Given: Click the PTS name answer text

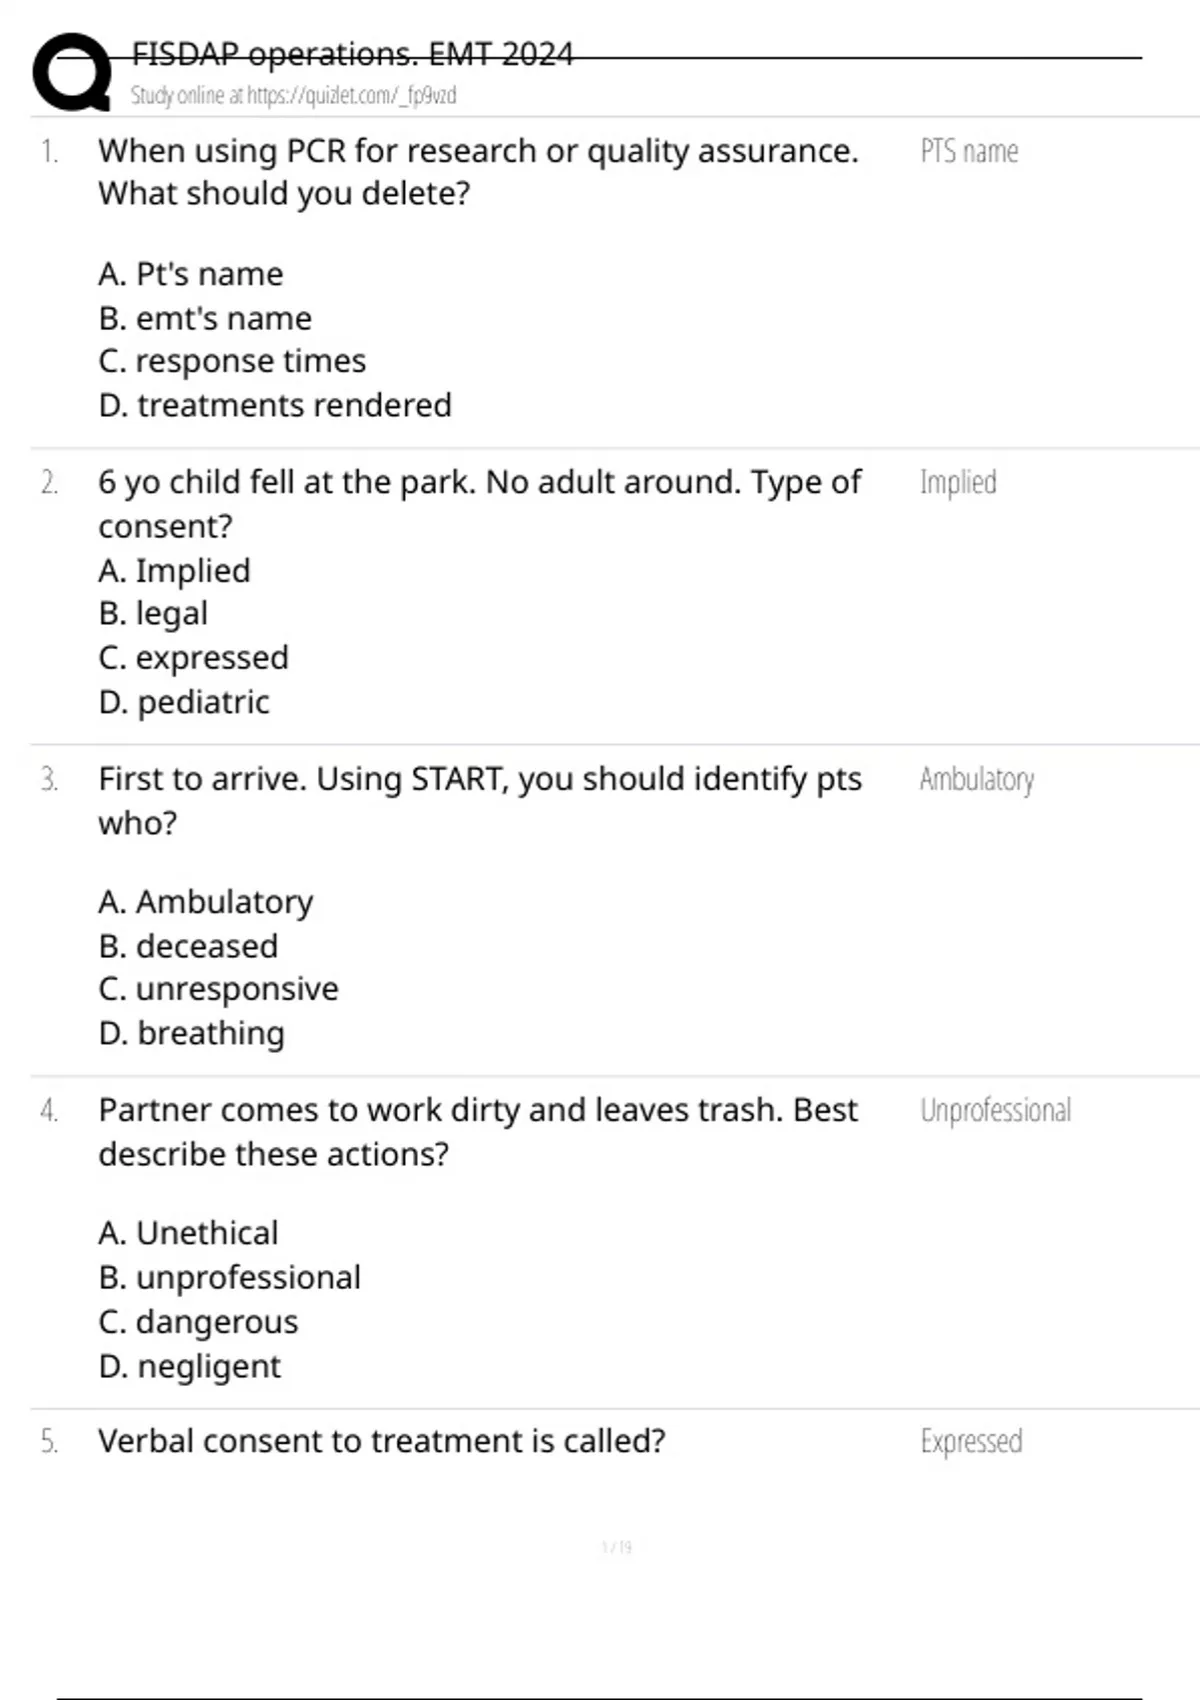Looking at the screenshot, I should click(969, 151).
